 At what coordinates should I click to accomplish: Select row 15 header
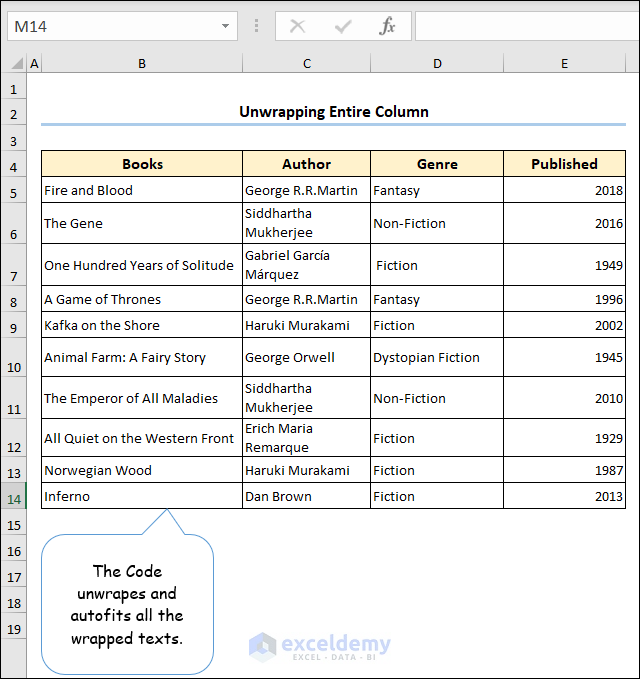click(x=13, y=522)
